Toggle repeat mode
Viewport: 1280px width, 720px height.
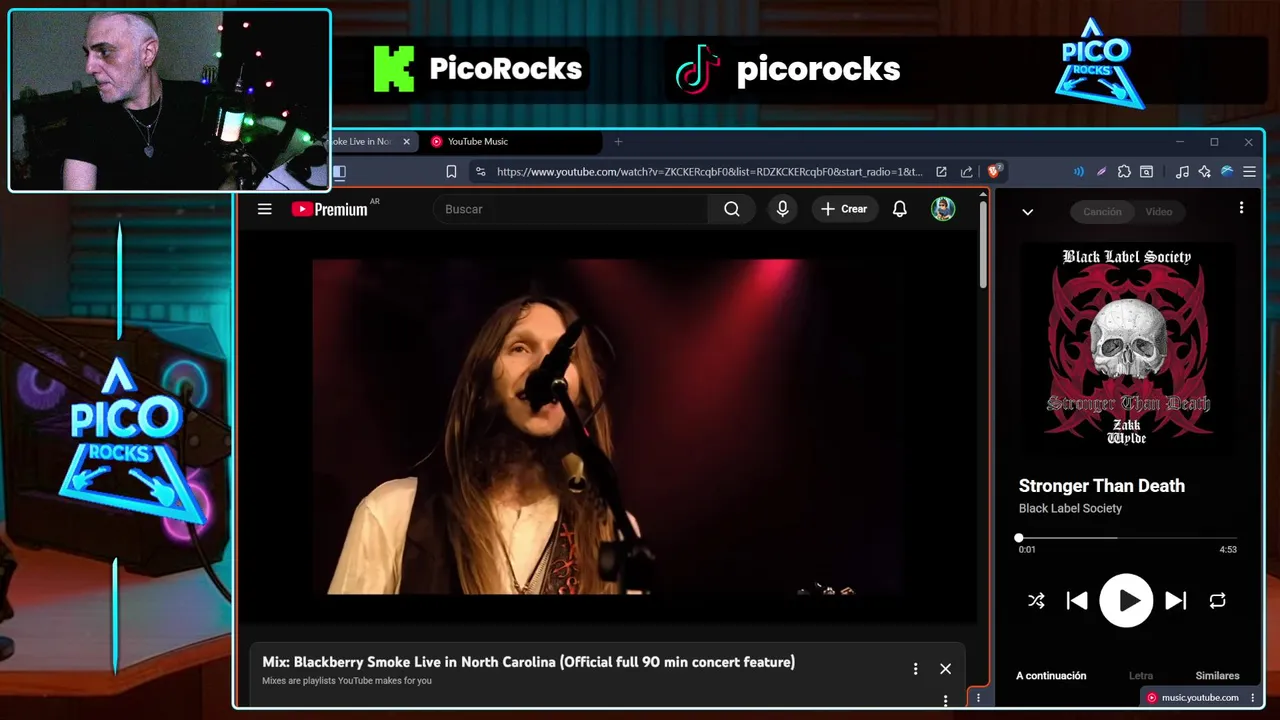[1217, 601]
